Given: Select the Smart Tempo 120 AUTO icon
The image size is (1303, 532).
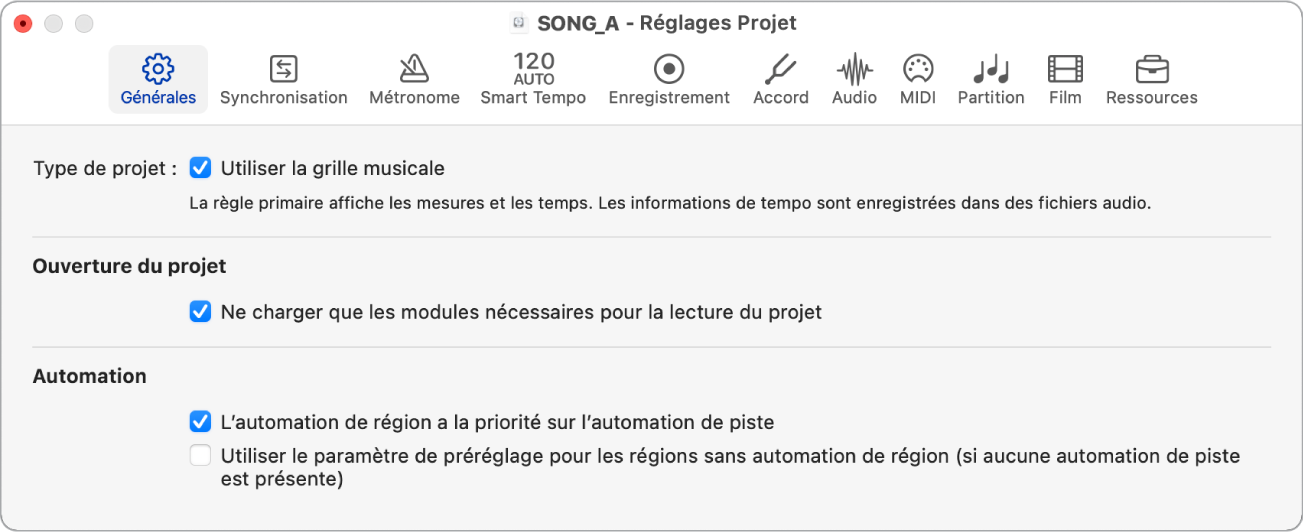Looking at the screenshot, I should pos(533,68).
